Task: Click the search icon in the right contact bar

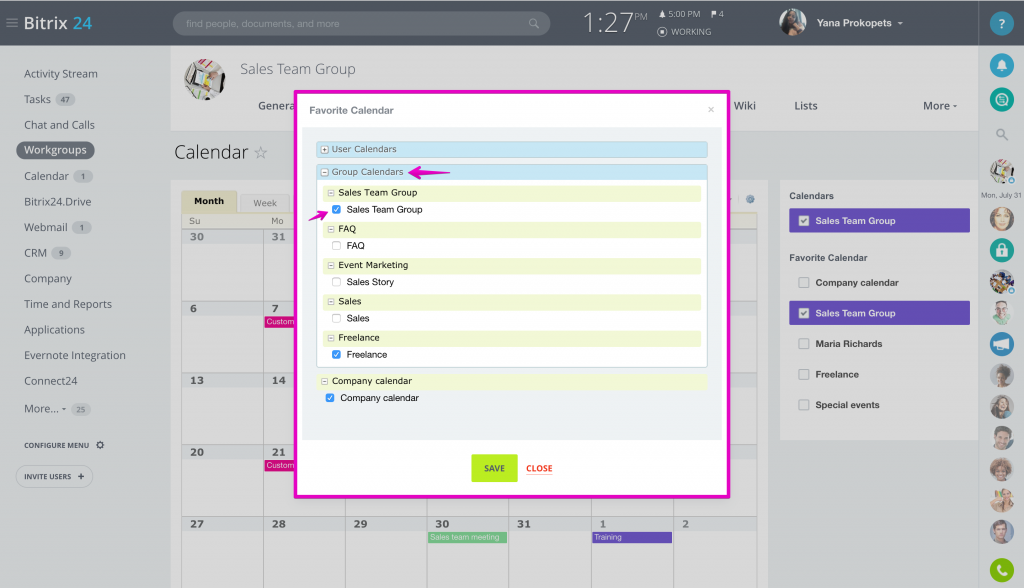Action: click(1001, 135)
